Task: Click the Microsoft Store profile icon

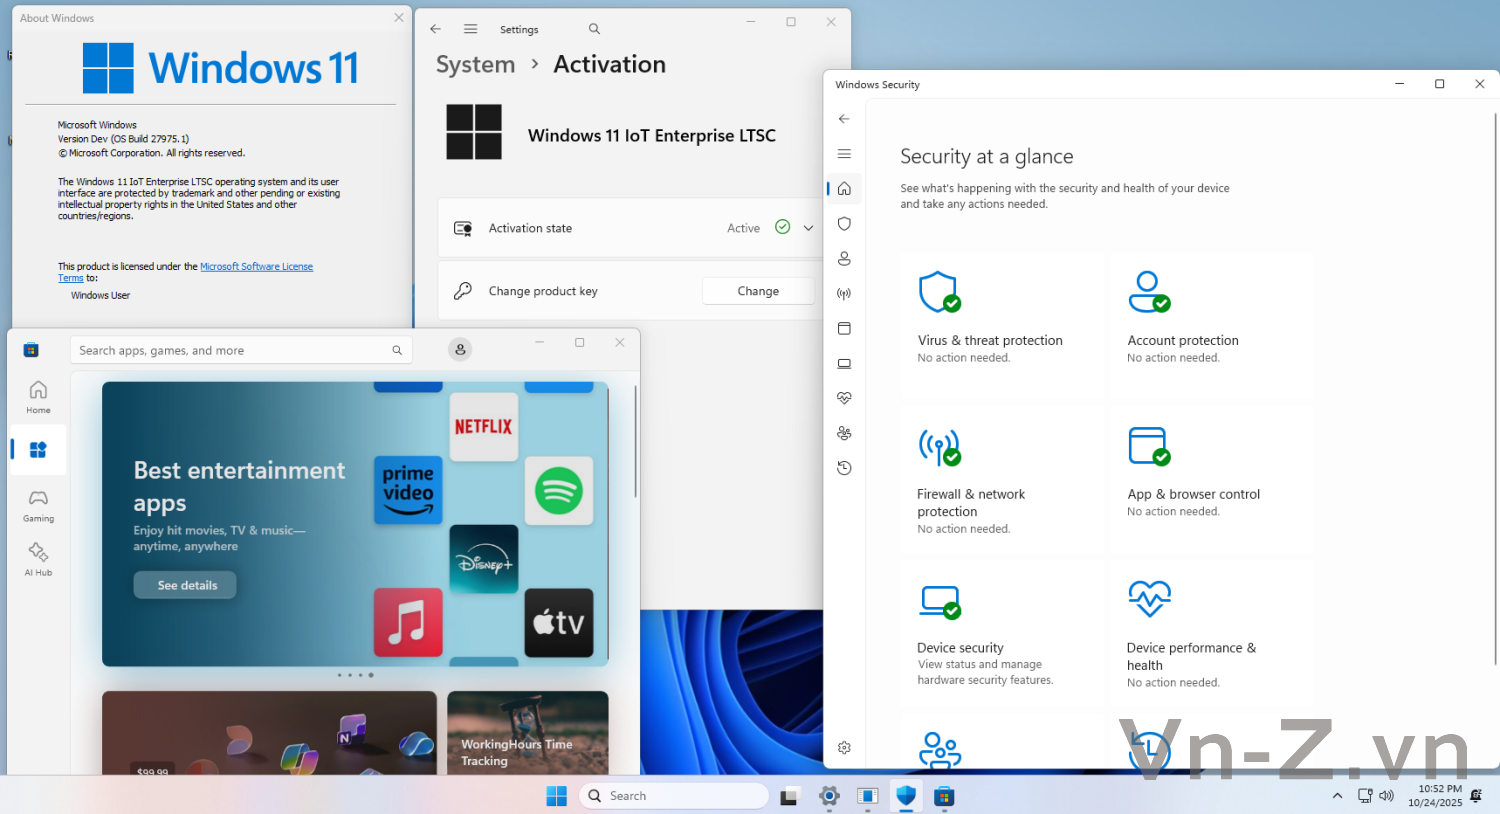Action: [x=460, y=350]
